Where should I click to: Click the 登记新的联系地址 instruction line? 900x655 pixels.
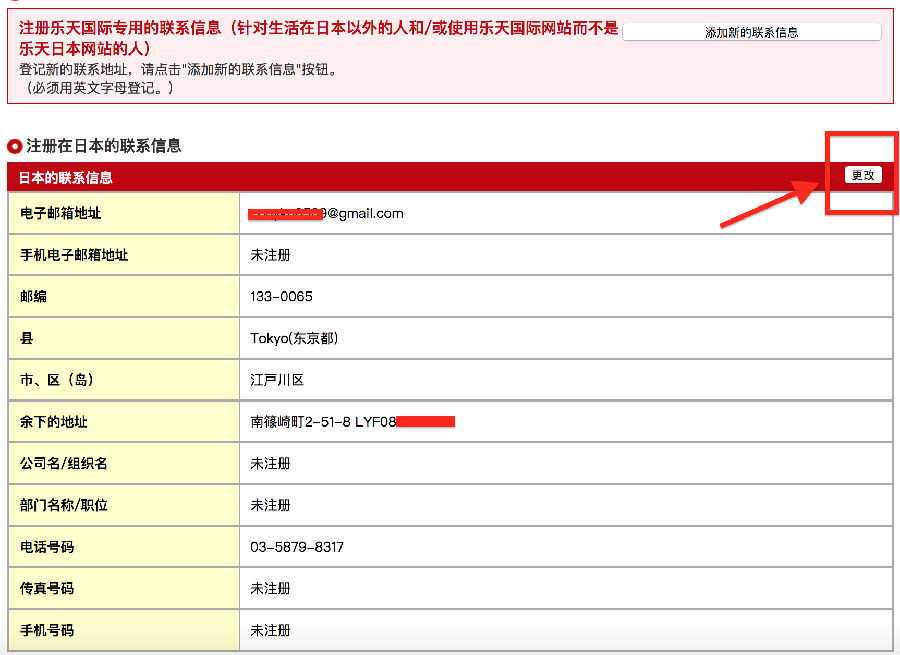180,69
